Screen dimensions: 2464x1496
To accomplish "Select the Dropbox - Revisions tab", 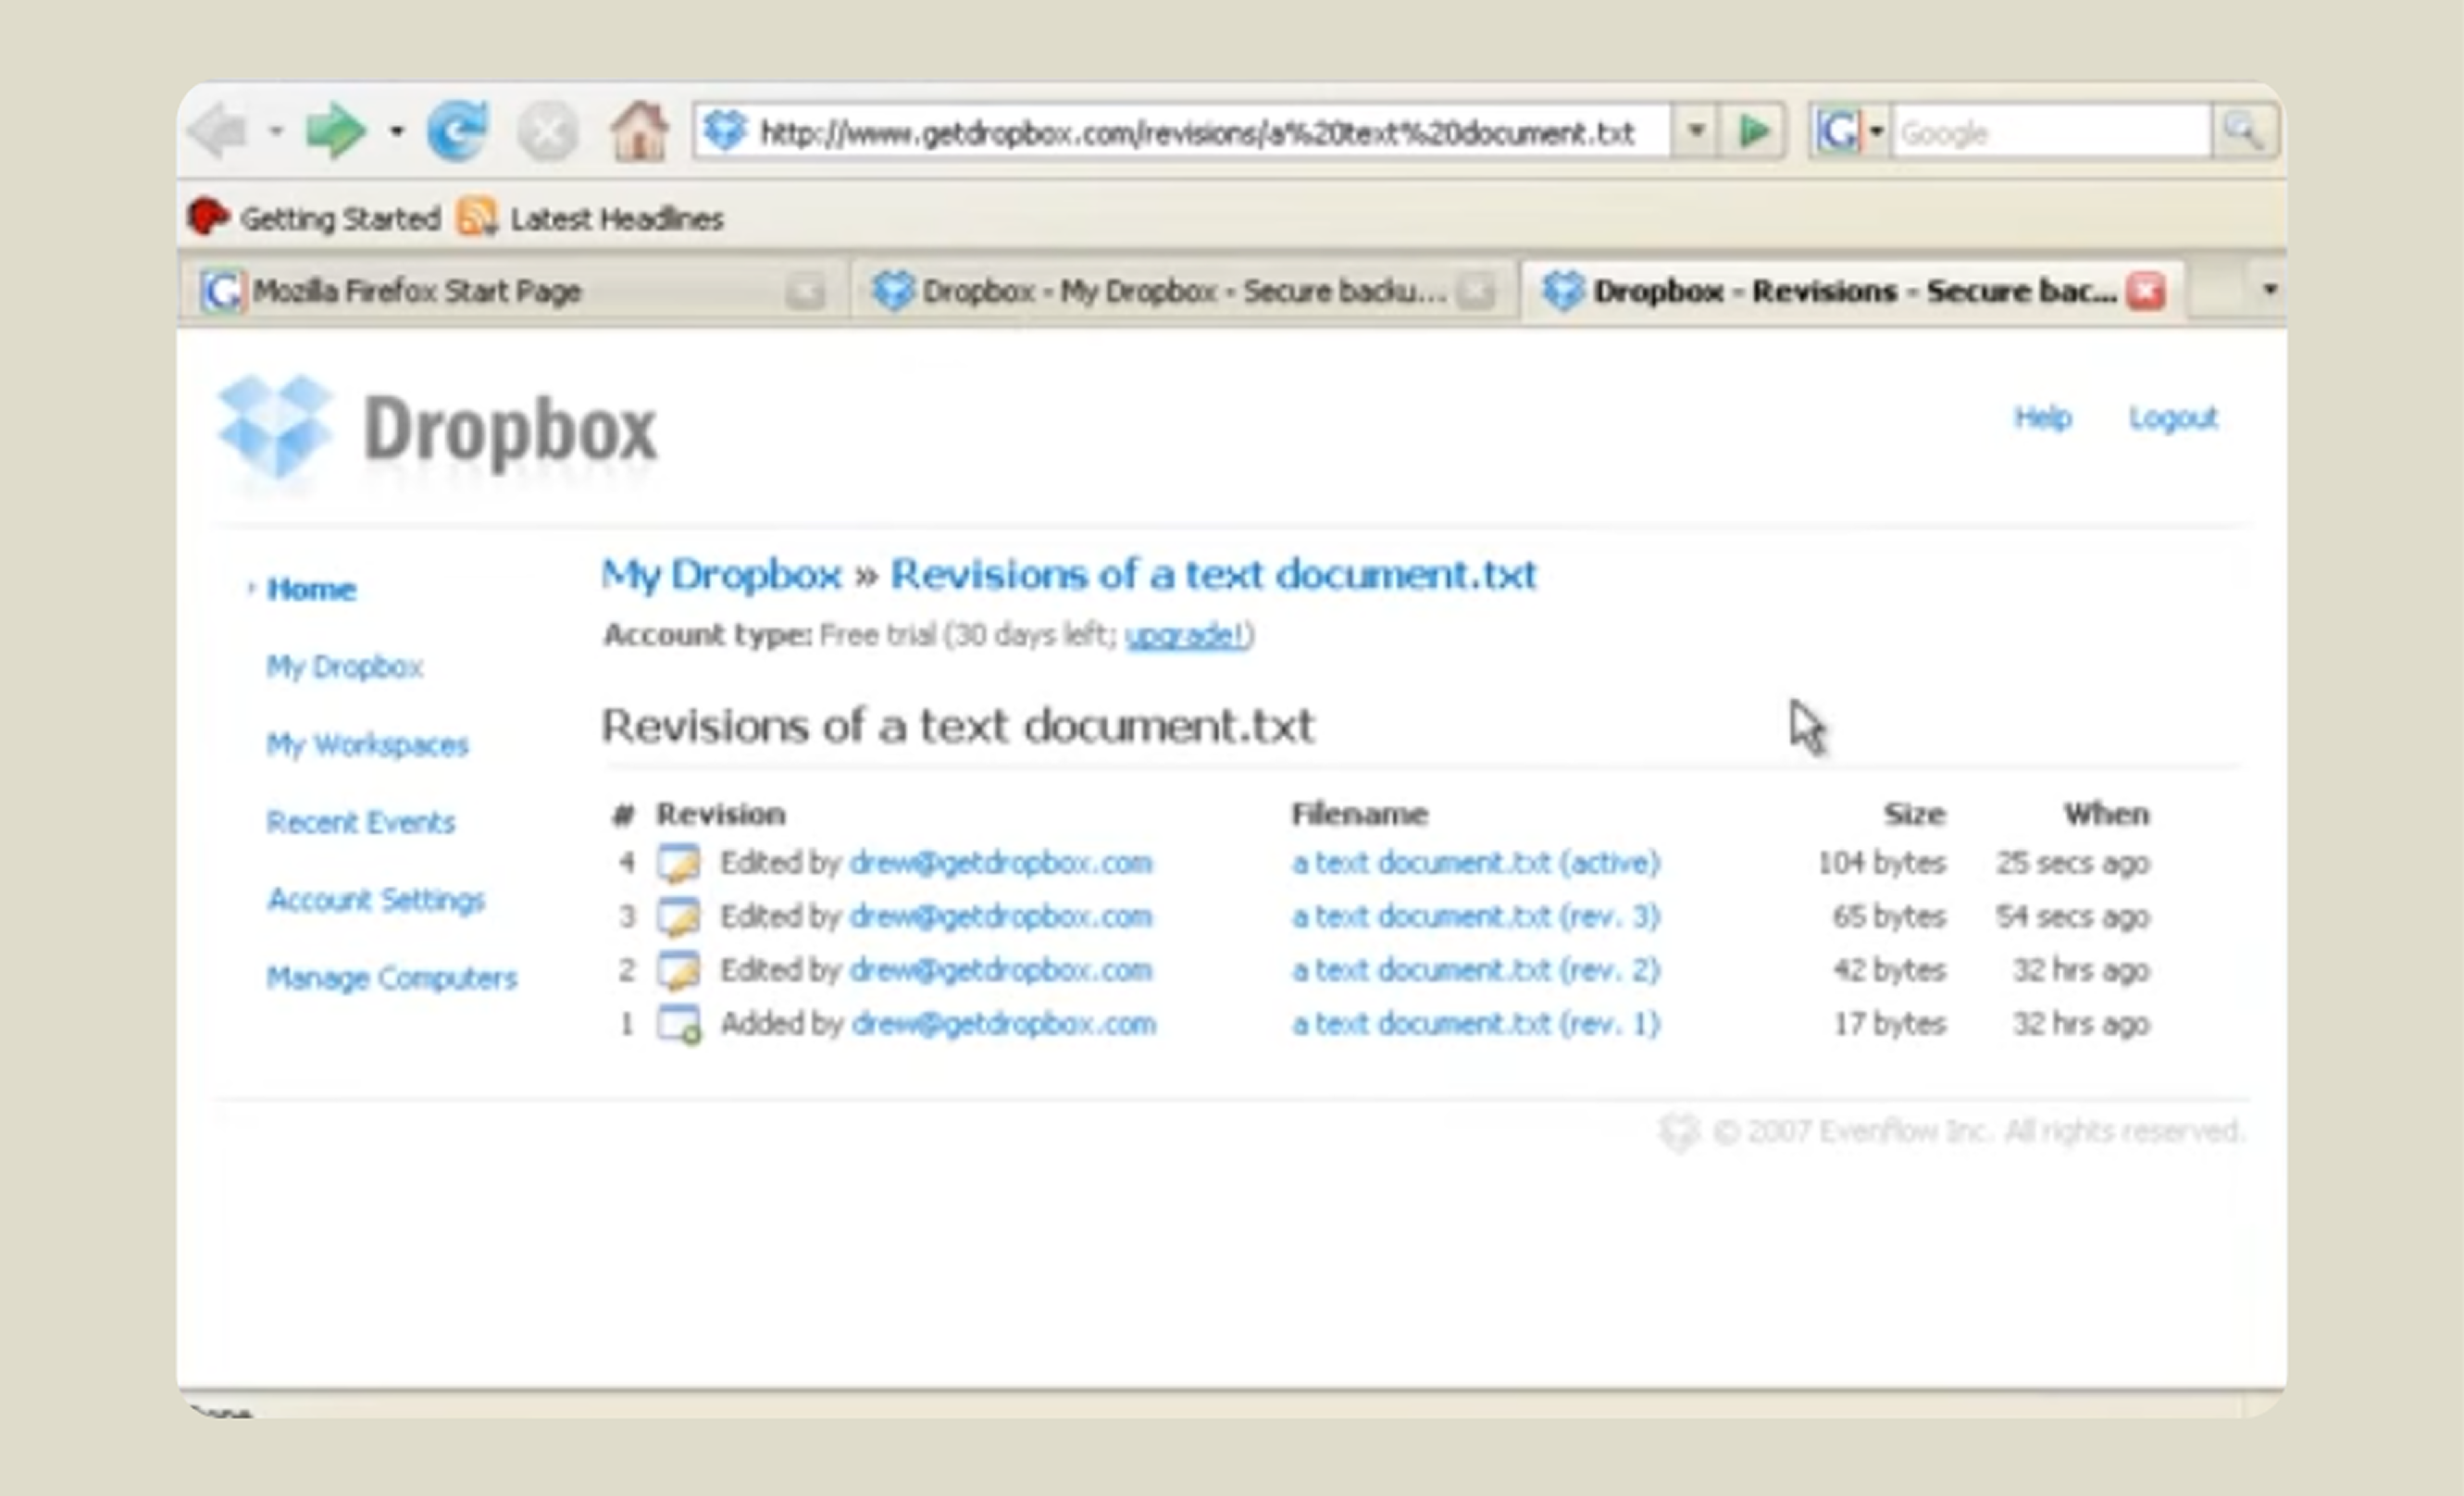I will pyautogui.click(x=1853, y=291).
